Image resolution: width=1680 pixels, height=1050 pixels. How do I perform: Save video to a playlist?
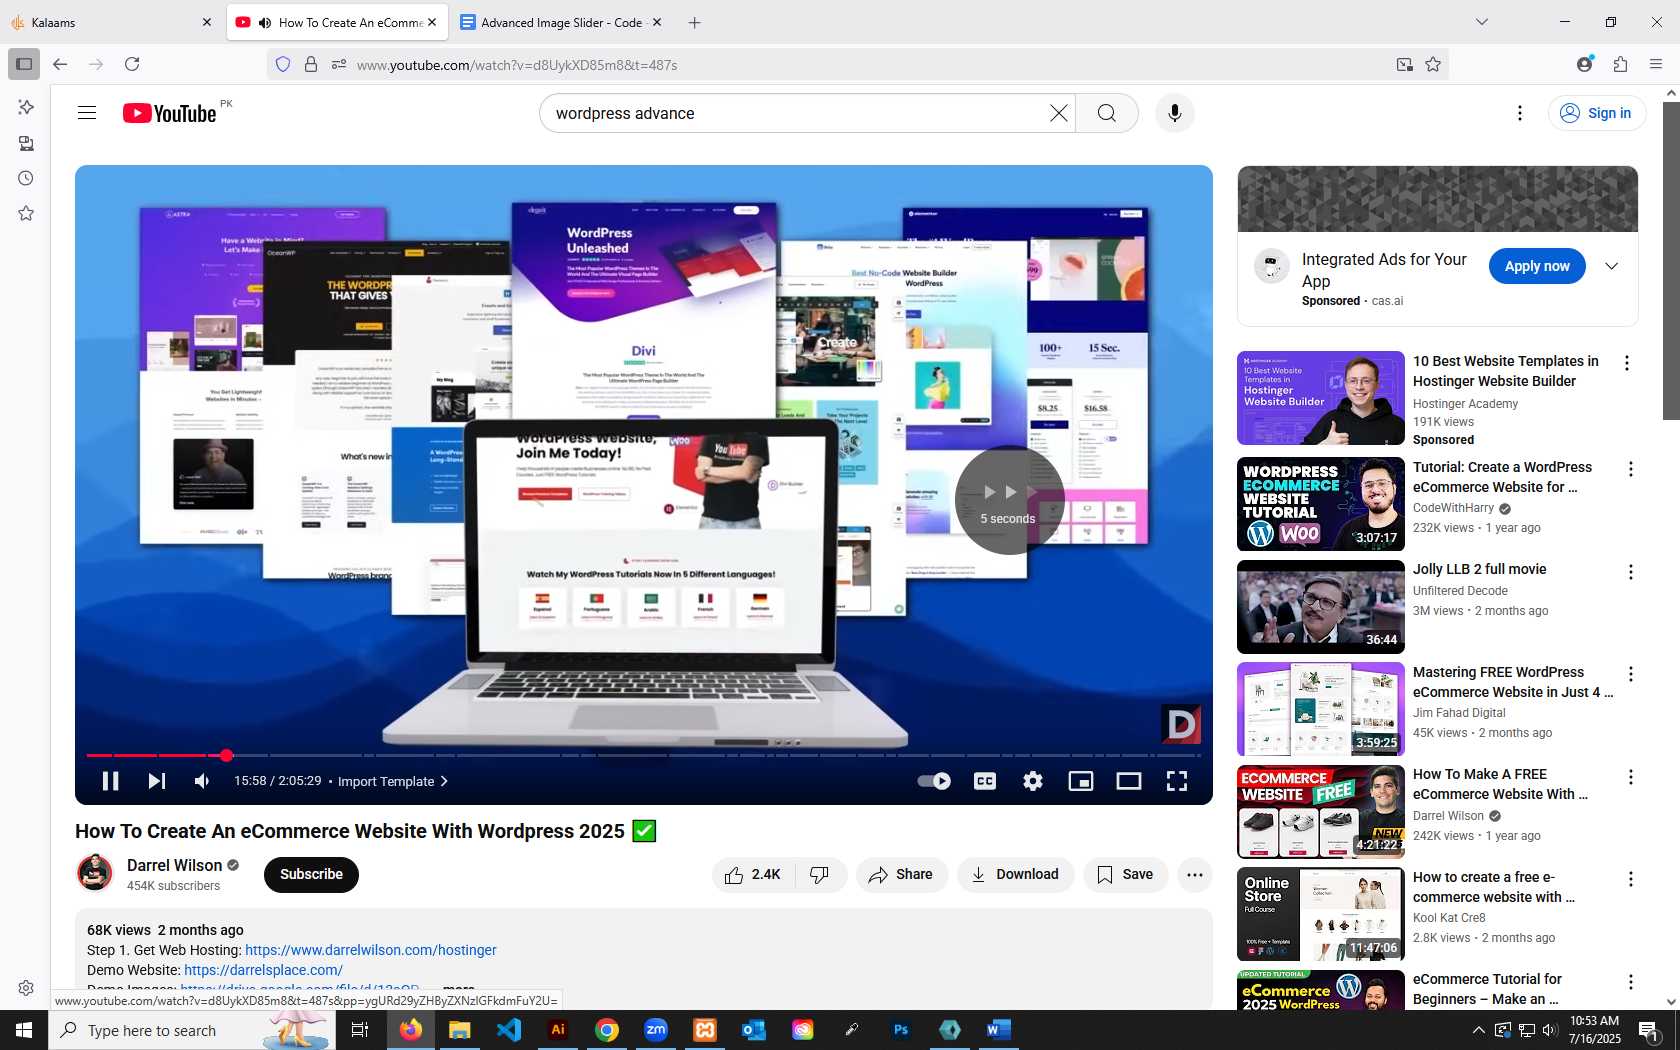click(x=1125, y=875)
